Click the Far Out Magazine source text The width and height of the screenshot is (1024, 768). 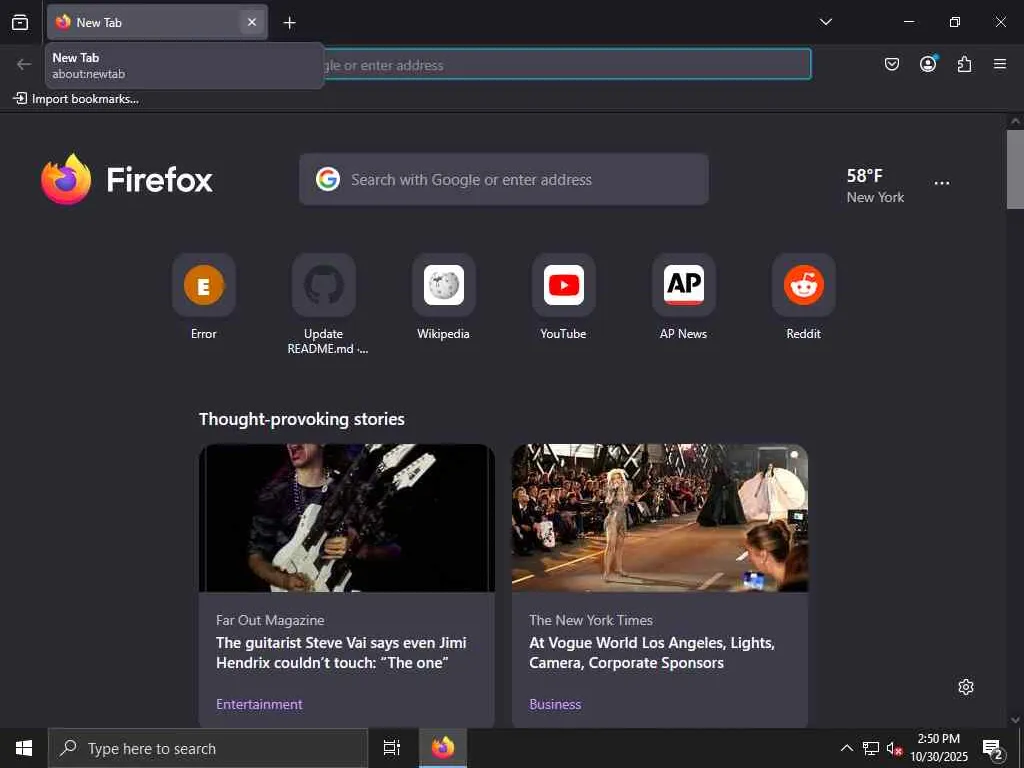pos(270,620)
